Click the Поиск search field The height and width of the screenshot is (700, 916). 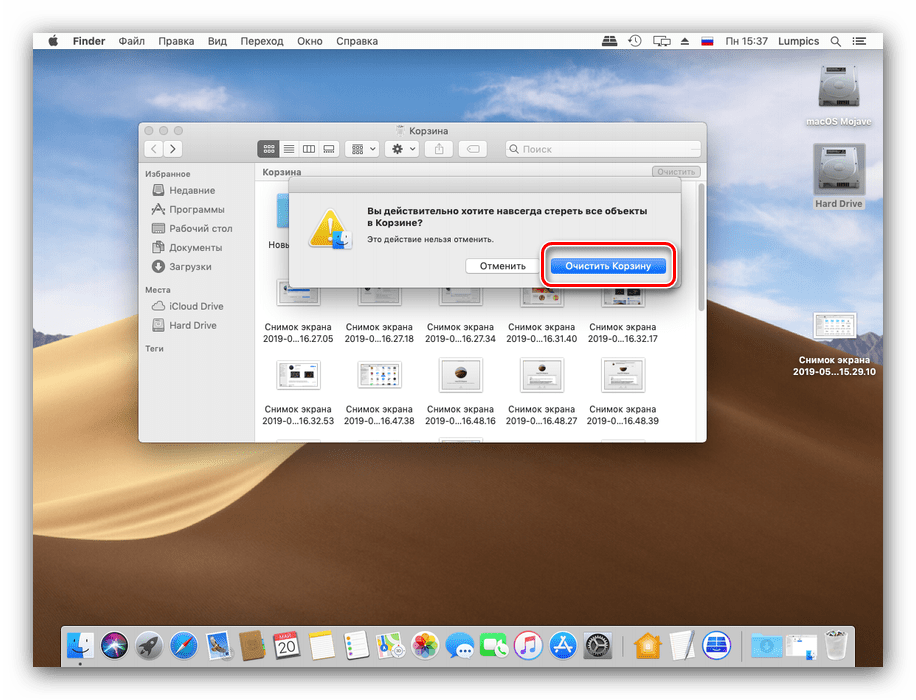[600, 149]
